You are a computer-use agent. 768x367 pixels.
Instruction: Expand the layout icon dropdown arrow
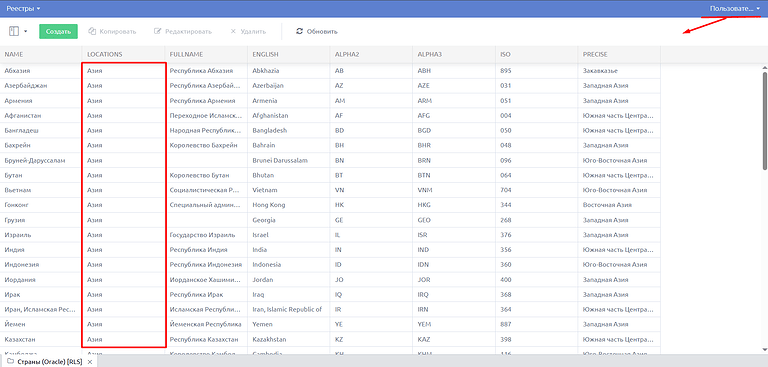click(x=25, y=31)
